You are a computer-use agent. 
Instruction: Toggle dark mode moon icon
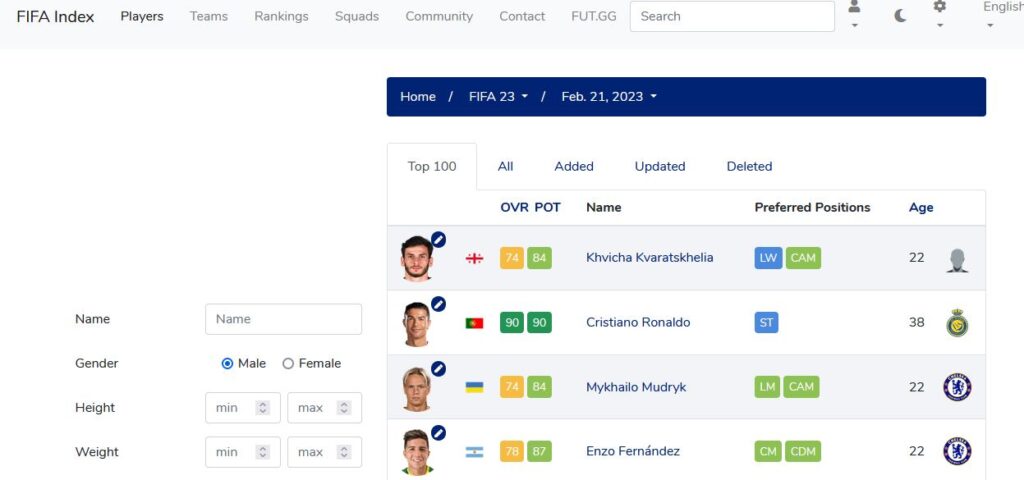click(900, 16)
